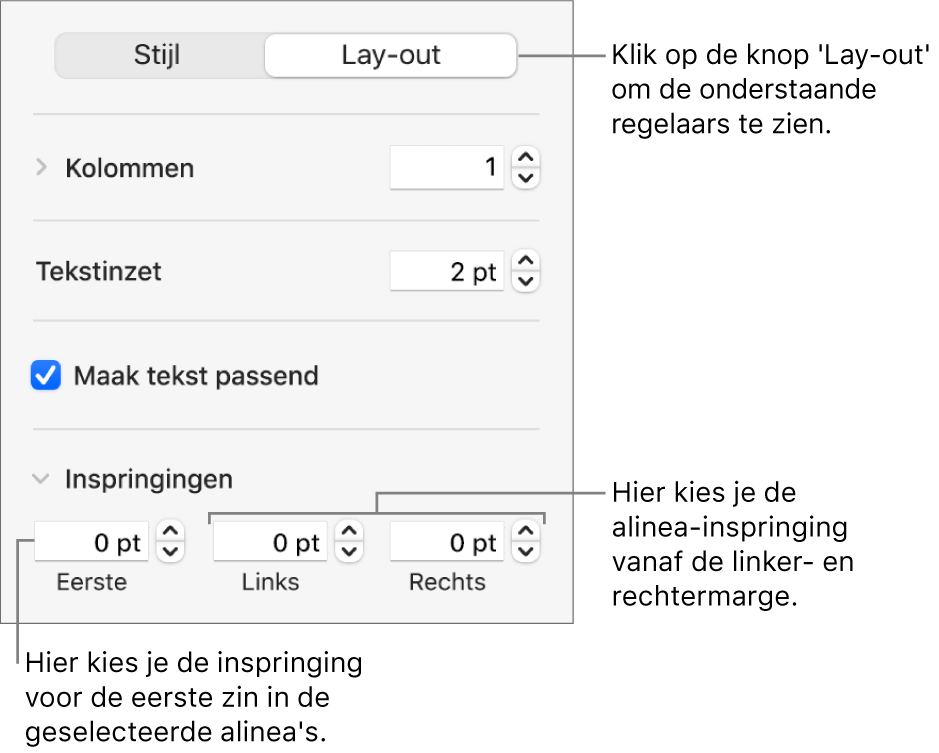Decrease the Kolommen count with down arrow
Image resolution: width=939 pixels, height=753 pixels.
tap(526, 178)
